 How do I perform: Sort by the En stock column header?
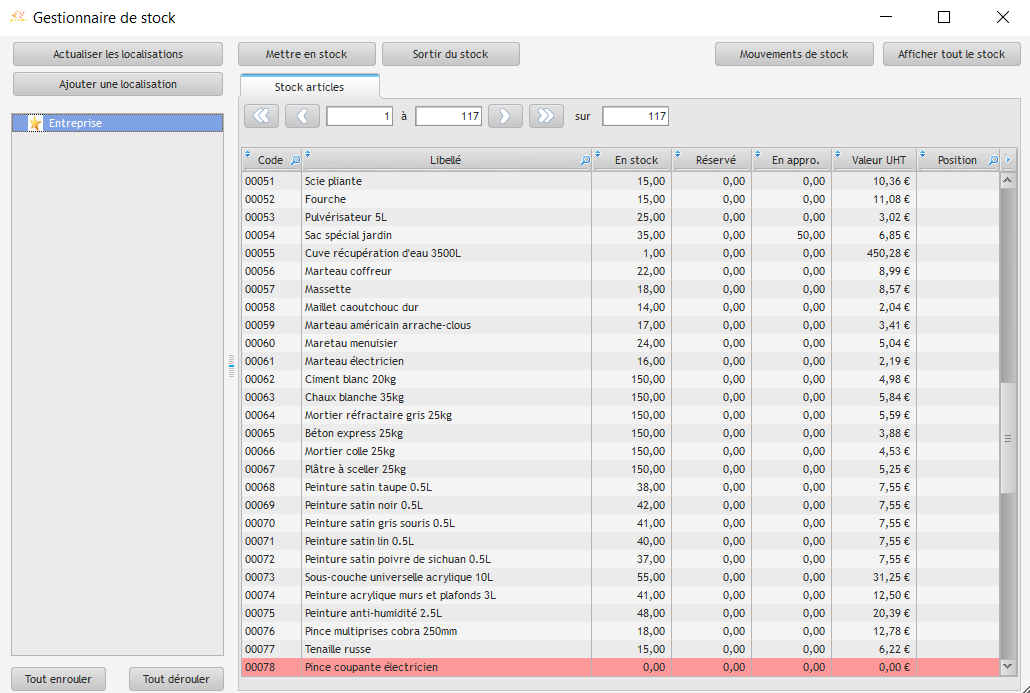click(636, 160)
